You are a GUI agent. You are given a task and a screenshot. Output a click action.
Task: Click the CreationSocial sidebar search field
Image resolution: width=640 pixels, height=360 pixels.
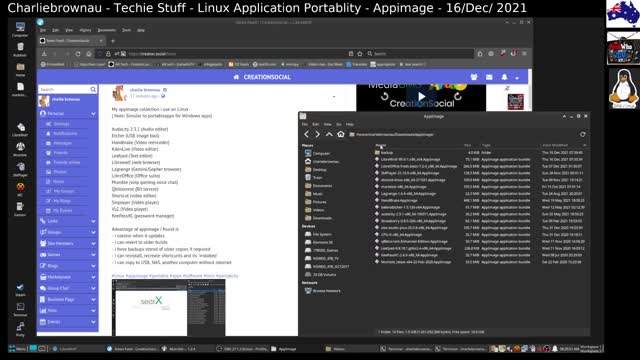pos(67,89)
